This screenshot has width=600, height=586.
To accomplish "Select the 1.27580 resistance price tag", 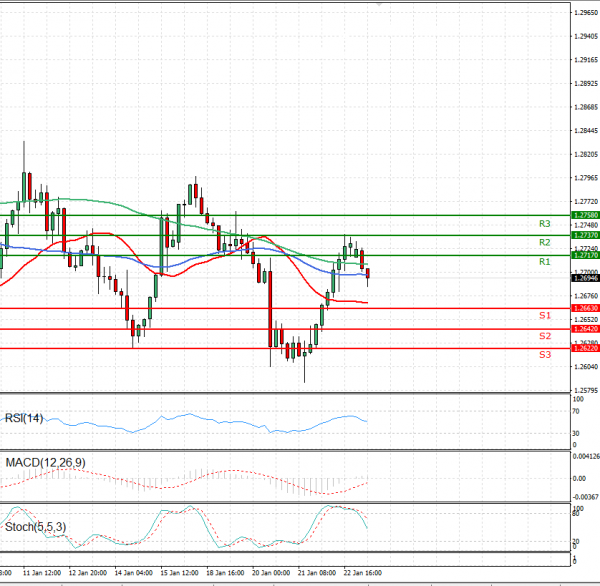I will pyautogui.click(x=585, y=215).
